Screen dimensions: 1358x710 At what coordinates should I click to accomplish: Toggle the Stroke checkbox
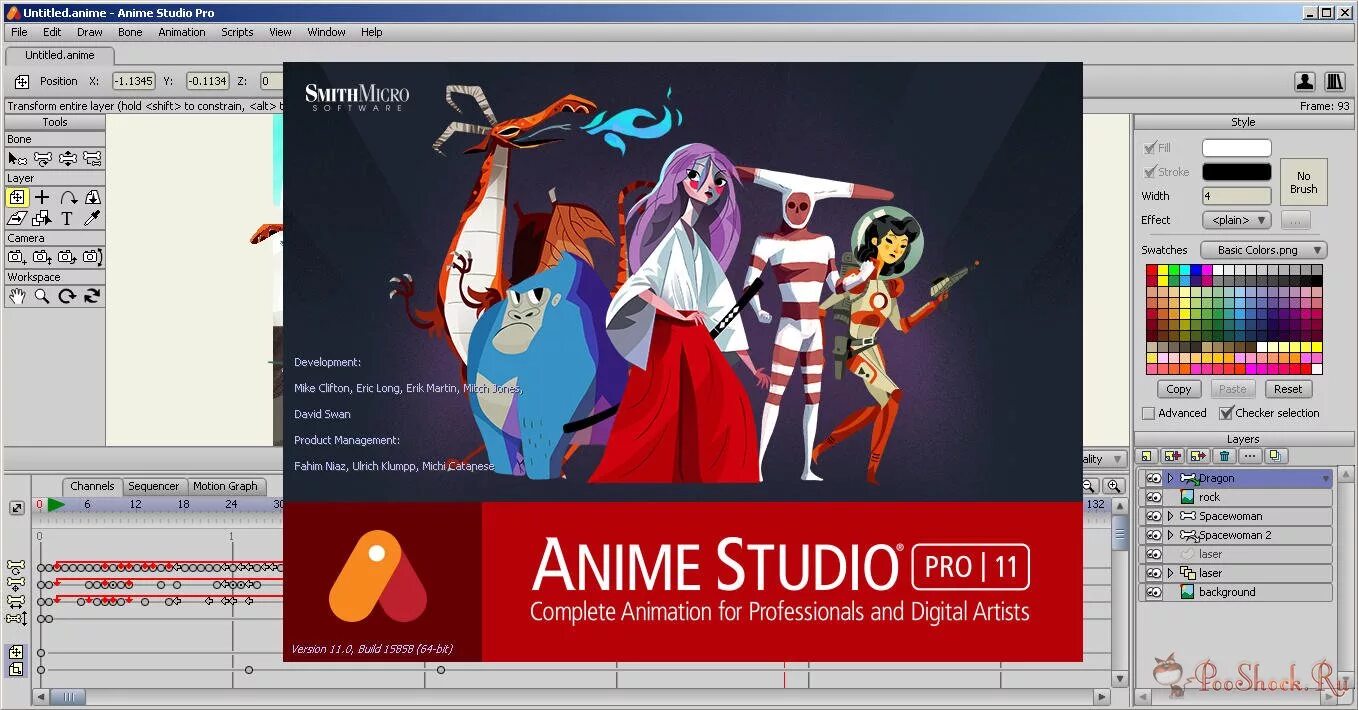[1149, 172]
